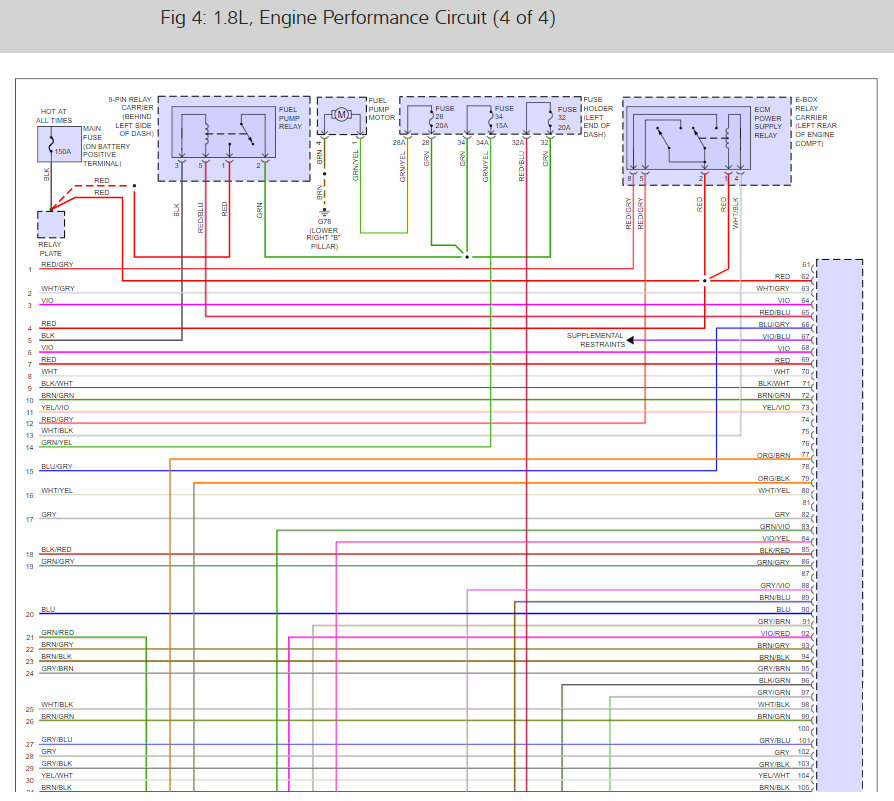Screen dimensions: 894x801
Task: Click the Supplemental Restraints arrowhead
Action: [630, 340]
